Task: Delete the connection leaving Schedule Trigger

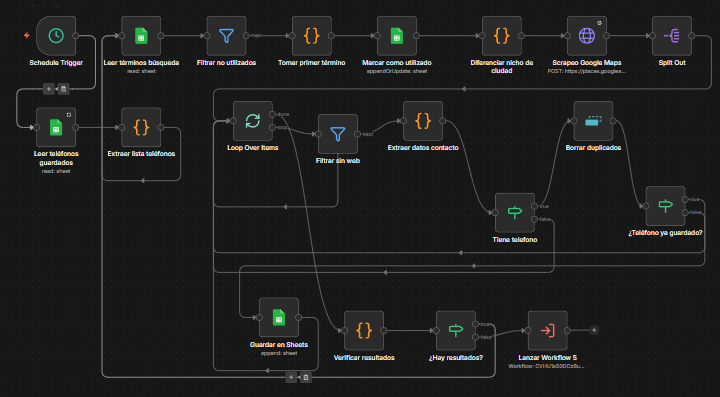Action: [63, 89]
